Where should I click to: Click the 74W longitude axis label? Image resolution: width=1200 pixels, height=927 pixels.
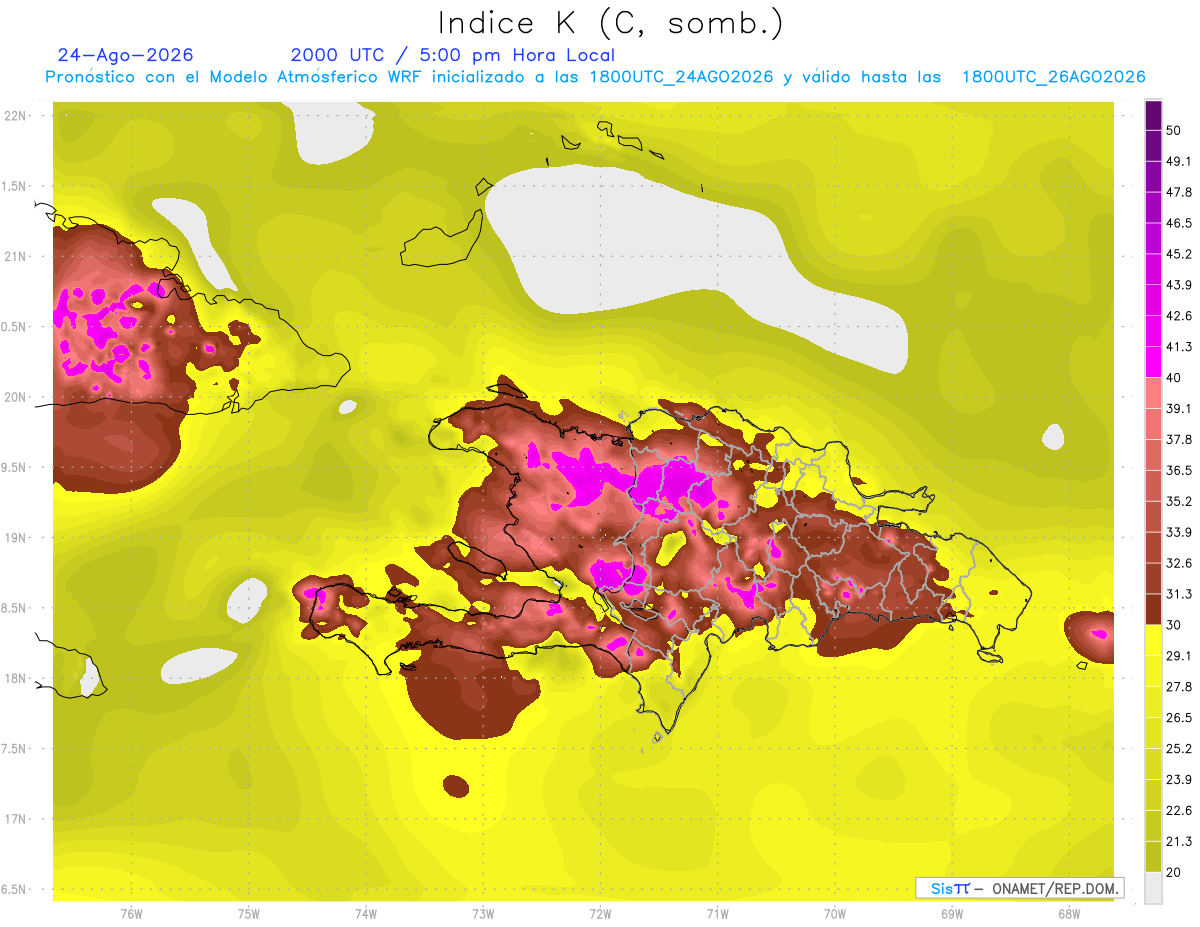pos(366,913)
